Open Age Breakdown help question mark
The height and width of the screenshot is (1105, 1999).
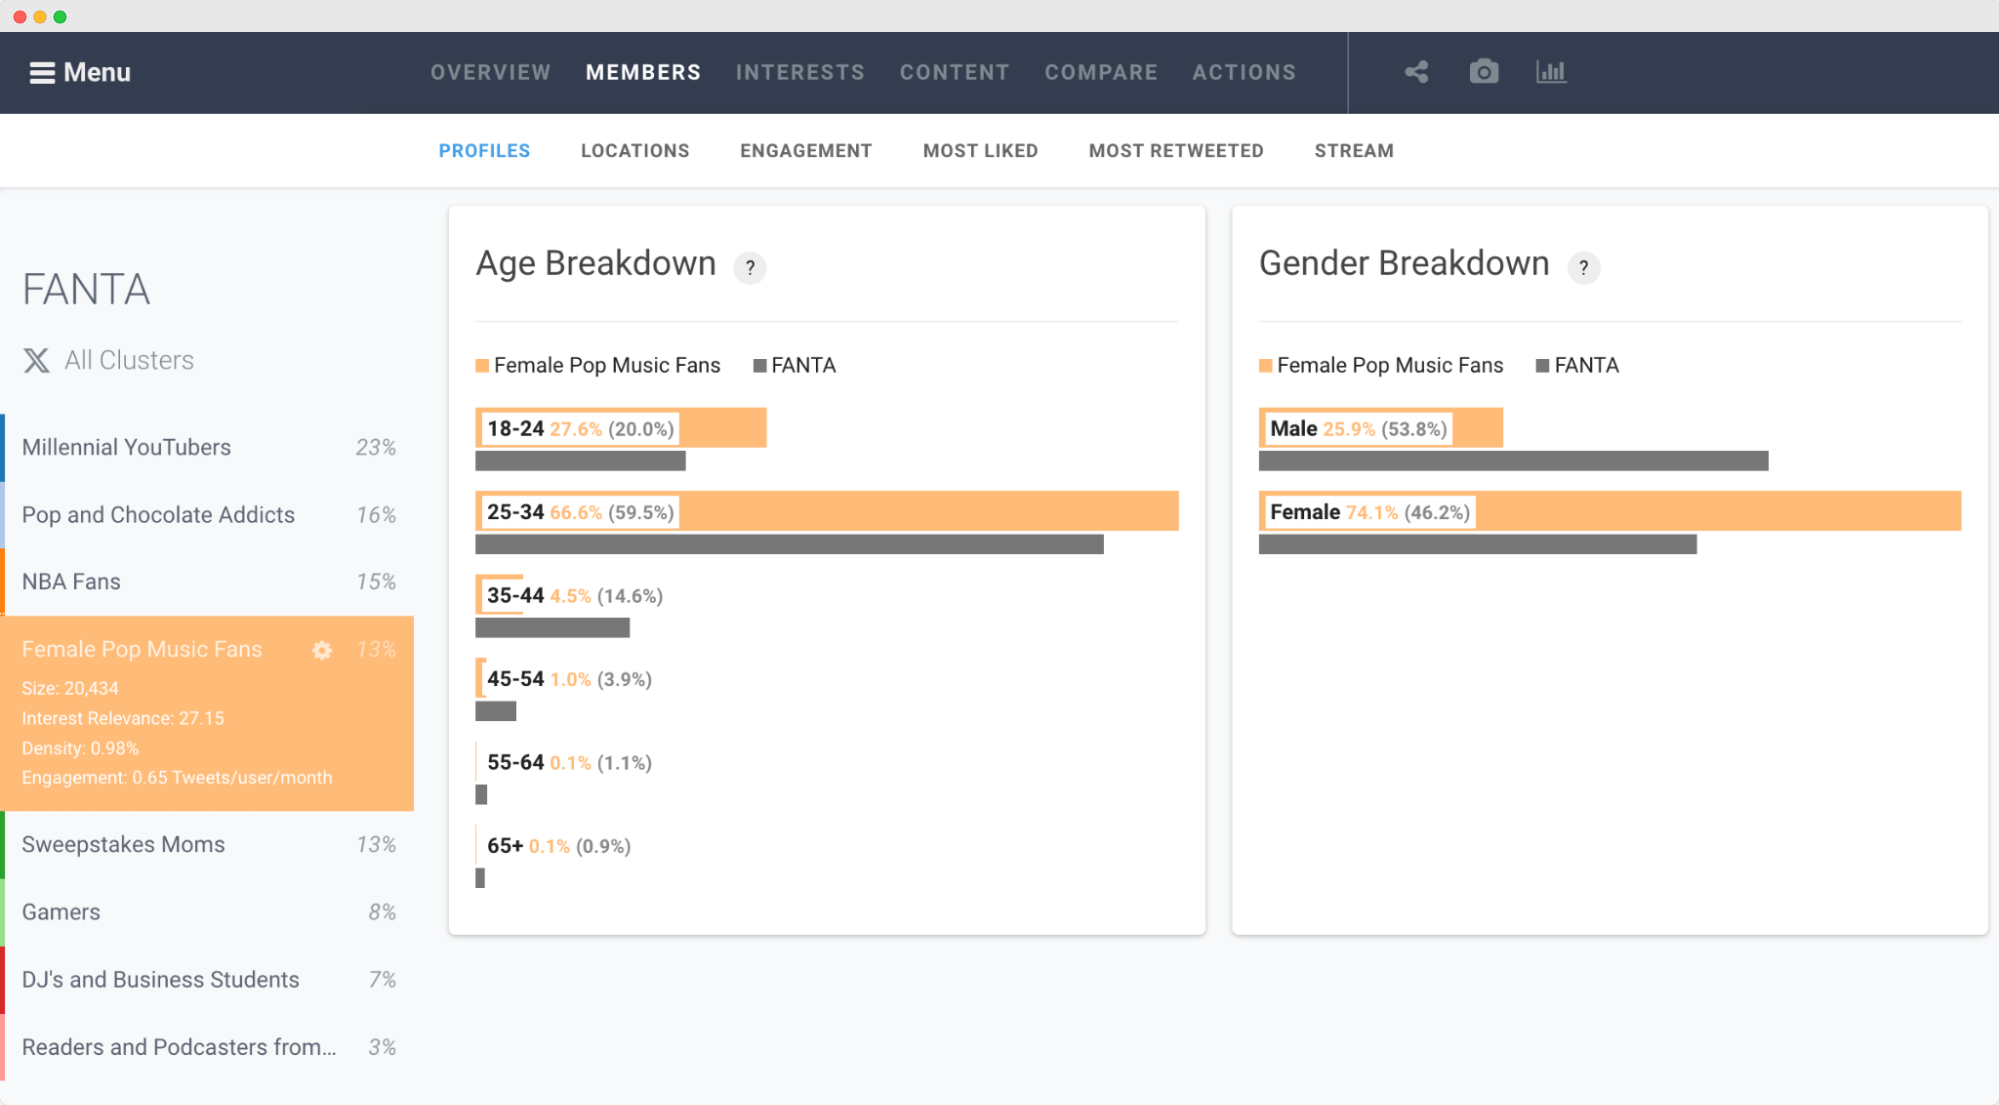tap(750, 268)
